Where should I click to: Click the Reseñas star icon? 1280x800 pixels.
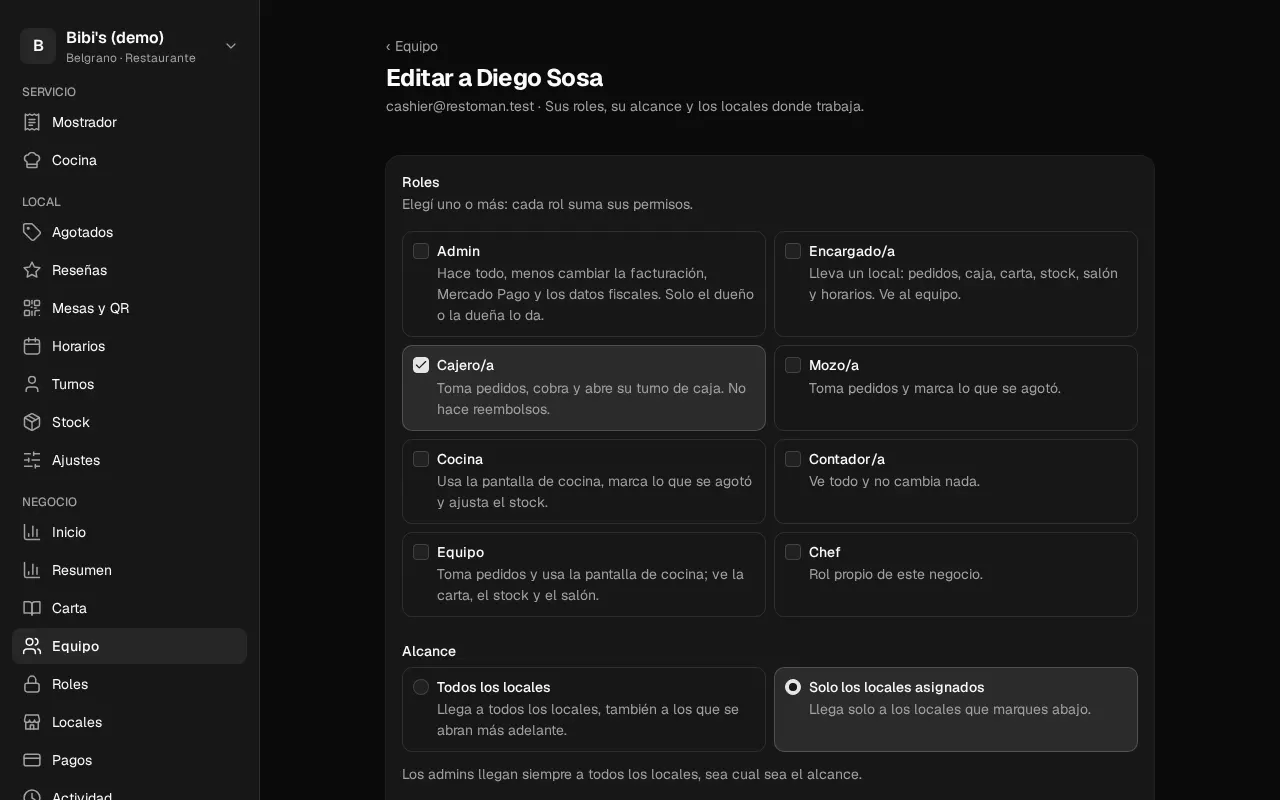click(x=32, y=270)
